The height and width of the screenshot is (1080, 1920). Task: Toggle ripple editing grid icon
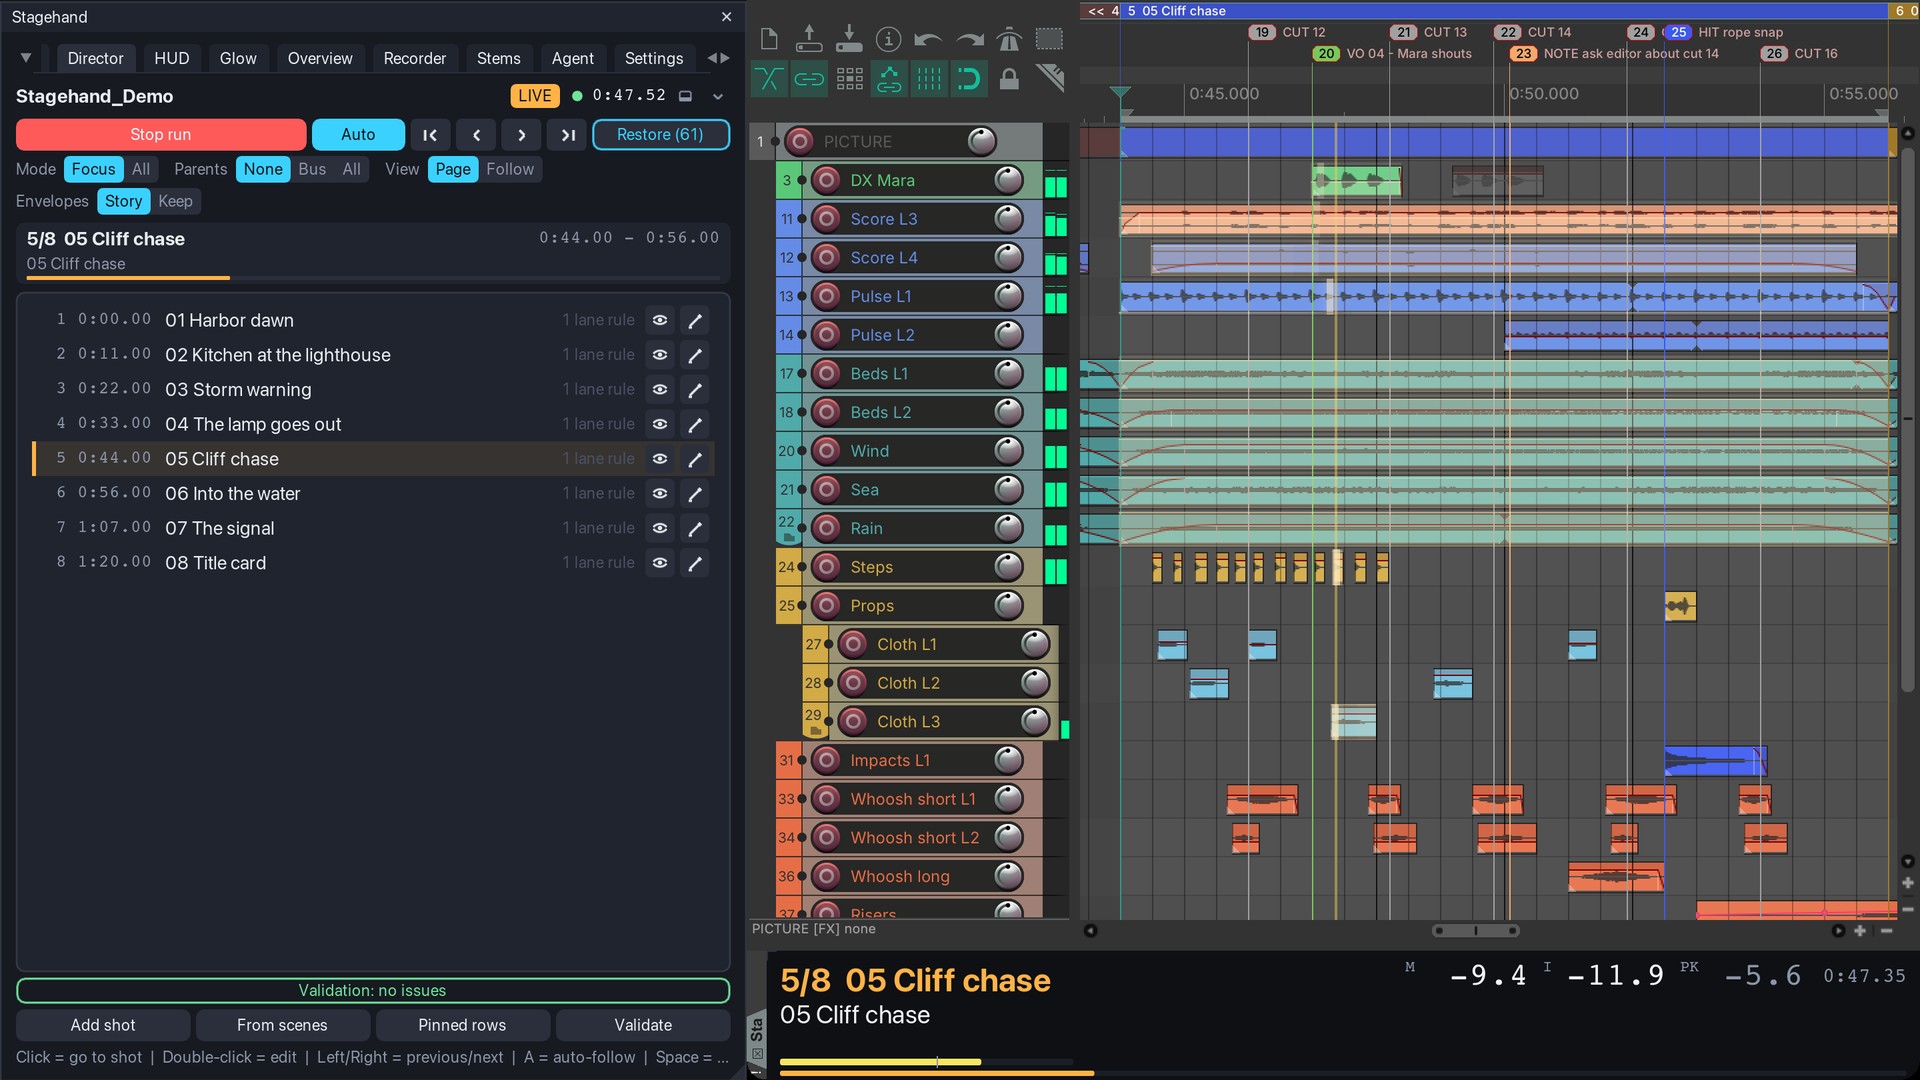pyautogui.click(x=849, y=79)
